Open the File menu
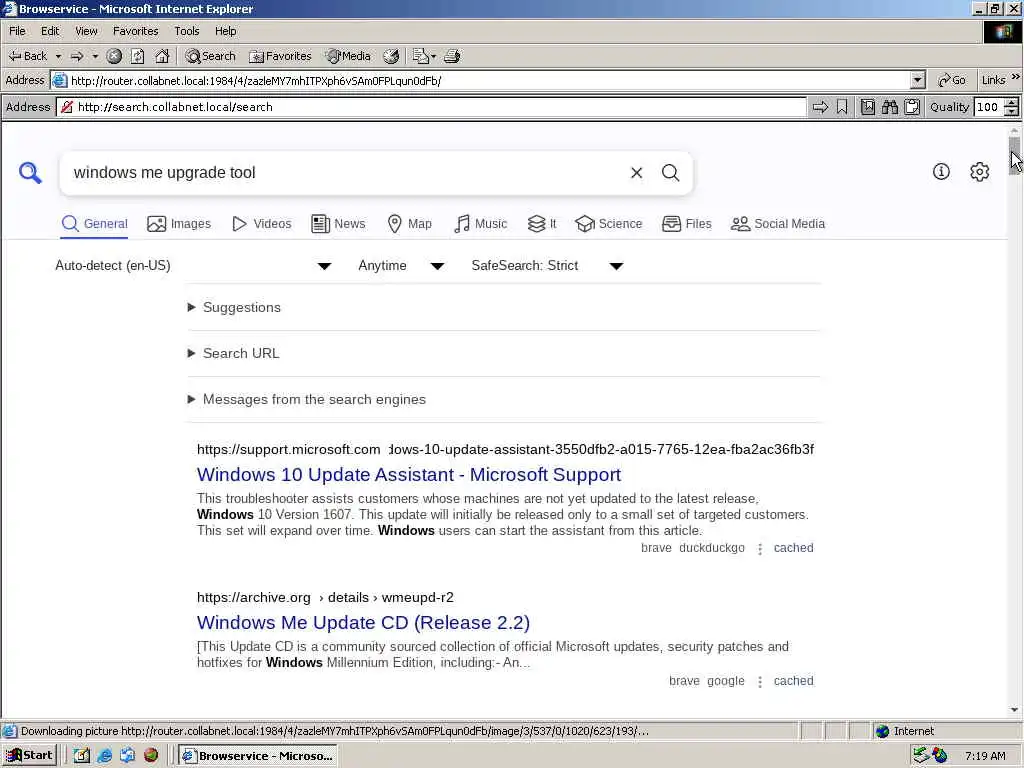1024x768 pixels. click(18, 31)
